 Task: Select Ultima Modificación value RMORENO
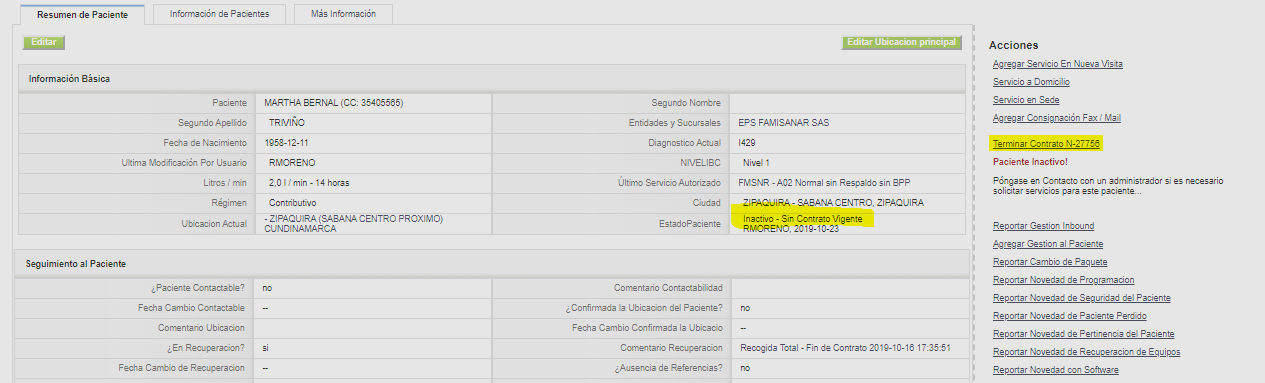click(x=292, y=162)
